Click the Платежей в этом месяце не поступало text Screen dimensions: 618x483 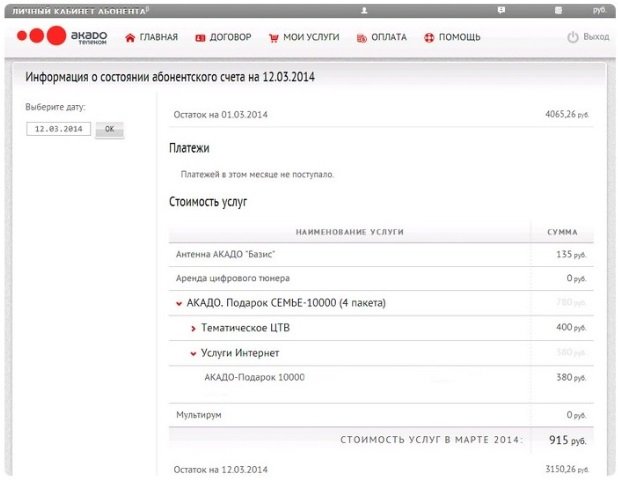[x=257, y=174]
